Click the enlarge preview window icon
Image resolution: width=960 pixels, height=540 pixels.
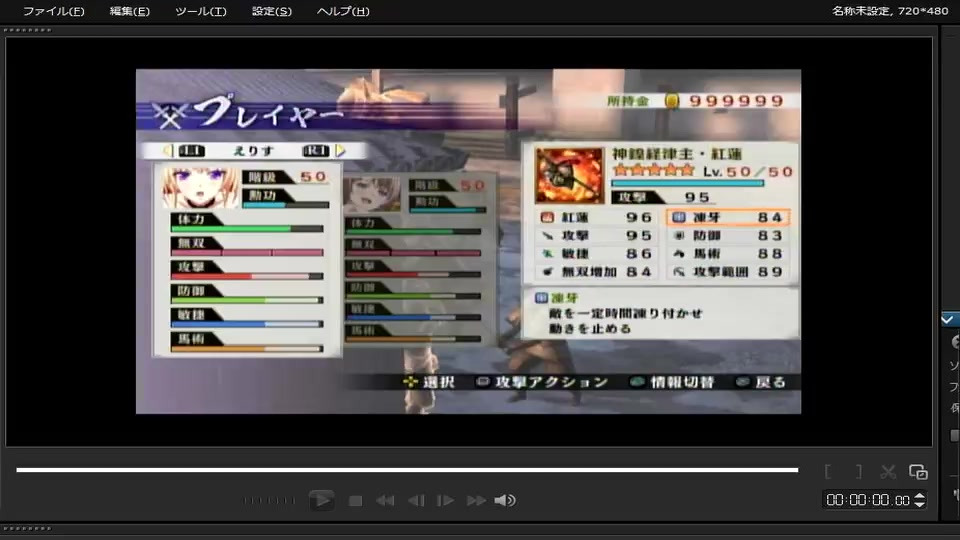coord(918,471)
